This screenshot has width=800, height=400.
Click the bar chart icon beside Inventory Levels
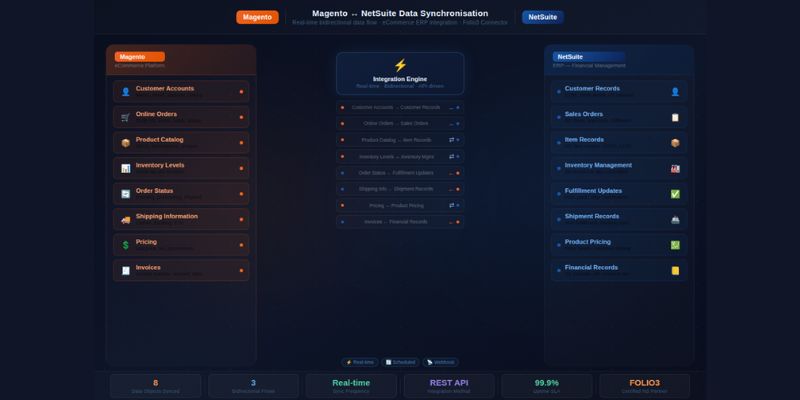pos(126,168)
